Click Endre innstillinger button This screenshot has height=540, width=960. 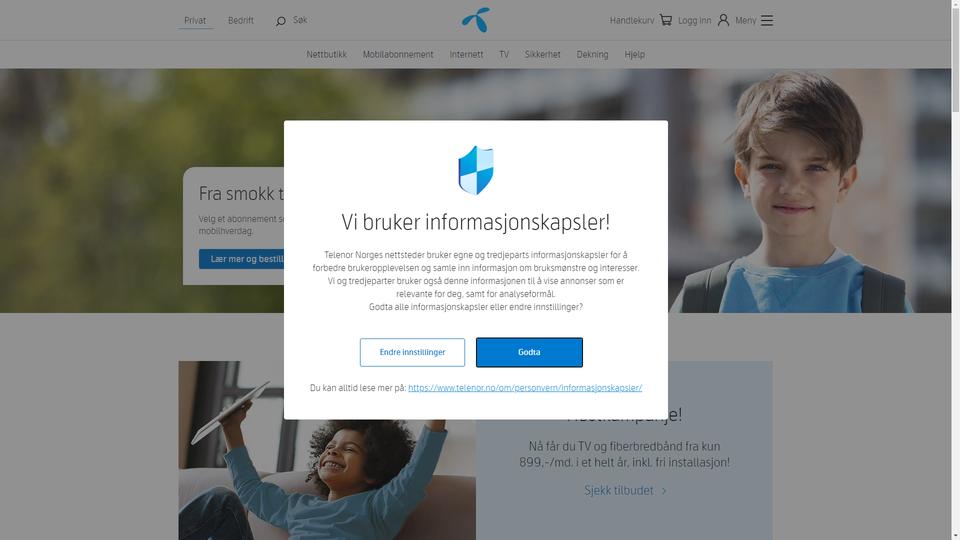click(412, 352)
